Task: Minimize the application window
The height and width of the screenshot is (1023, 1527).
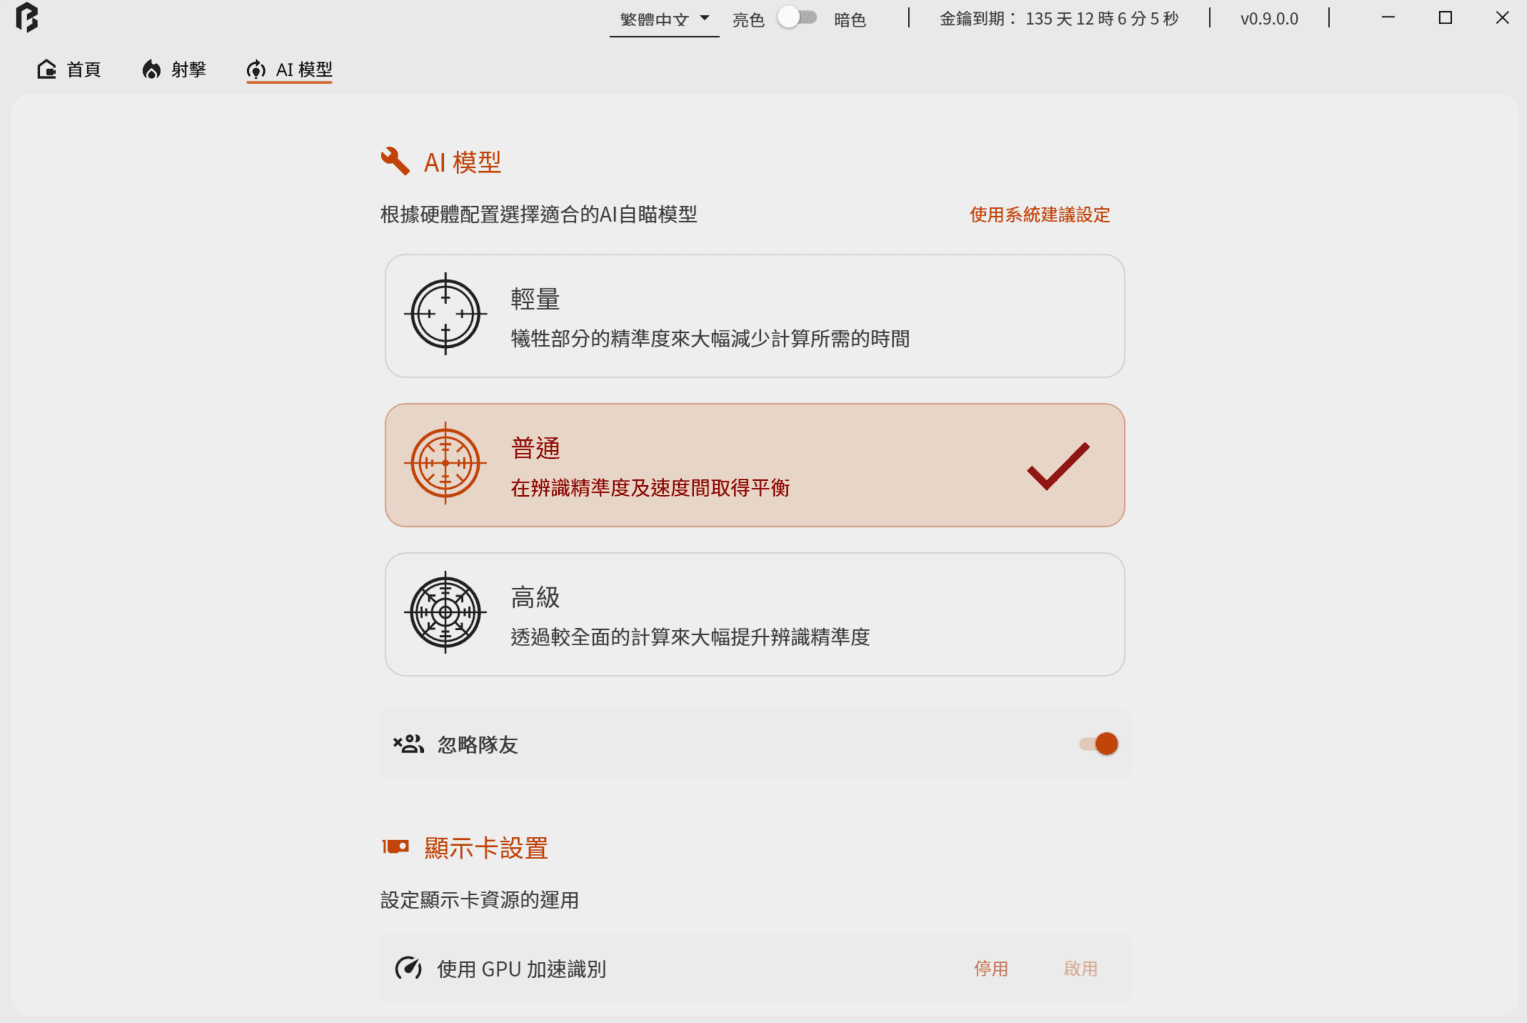Action: [1388, 18]
